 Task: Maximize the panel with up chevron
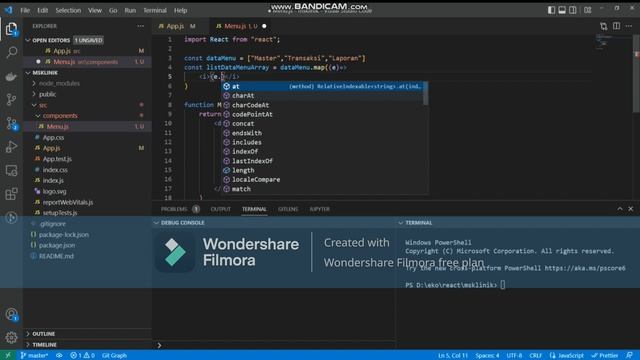coord(620,209)
